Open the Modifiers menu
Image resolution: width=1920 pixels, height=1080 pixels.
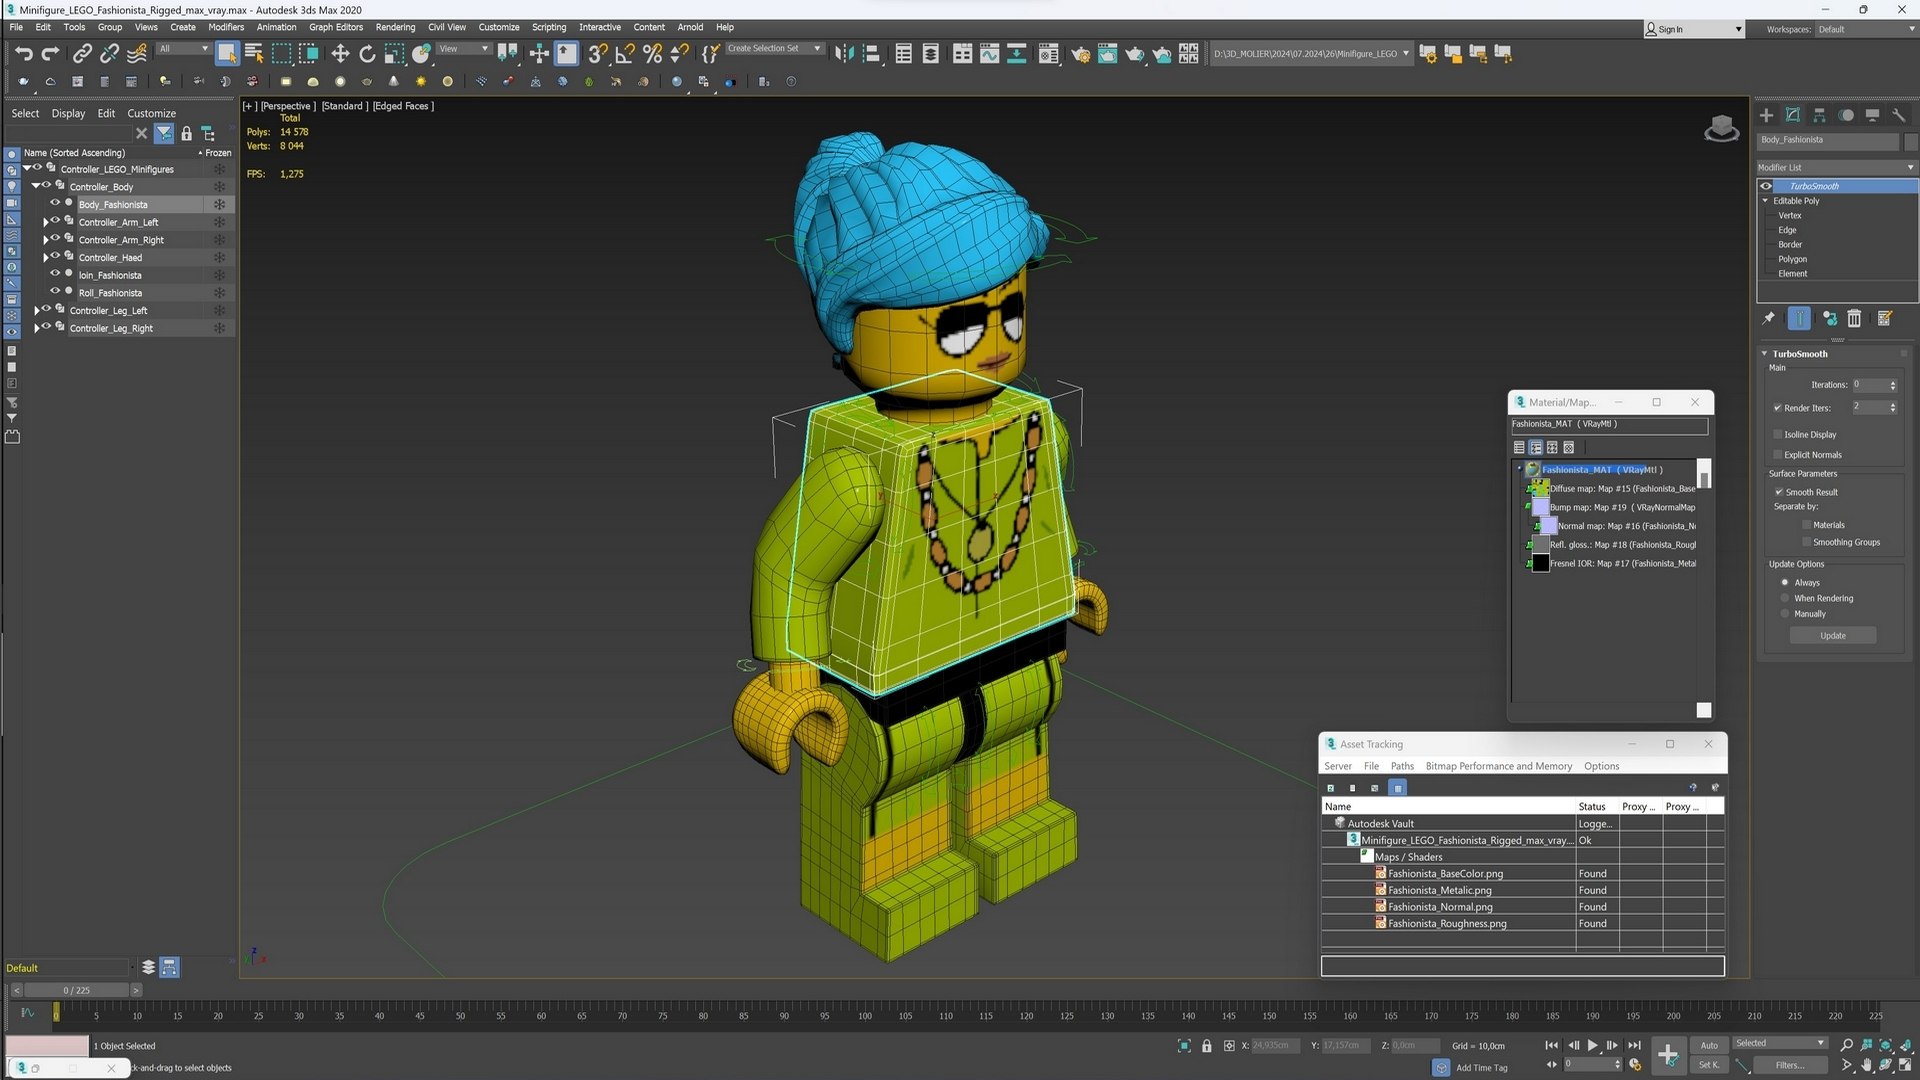[226, 27]
